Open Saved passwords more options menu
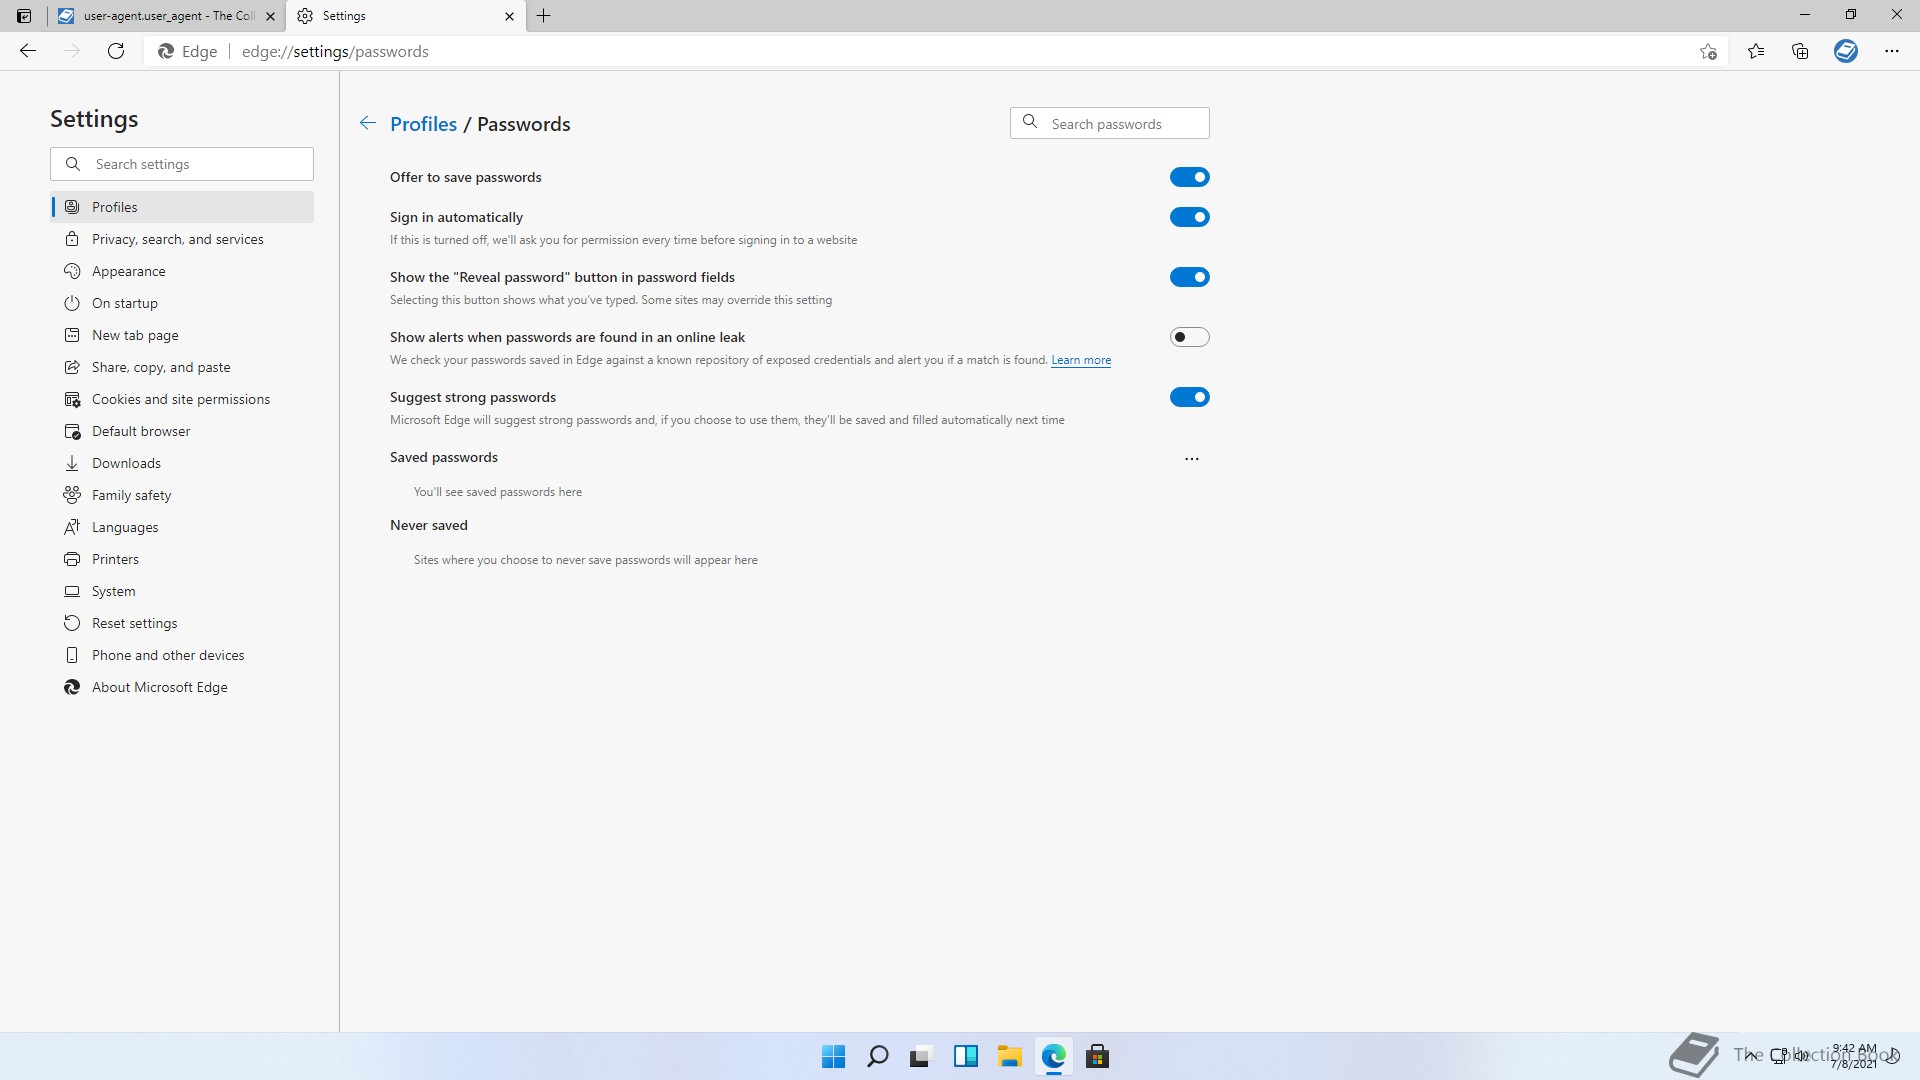Image resolution: width=1920 pixels, height=1080 pixels. 1191,458
